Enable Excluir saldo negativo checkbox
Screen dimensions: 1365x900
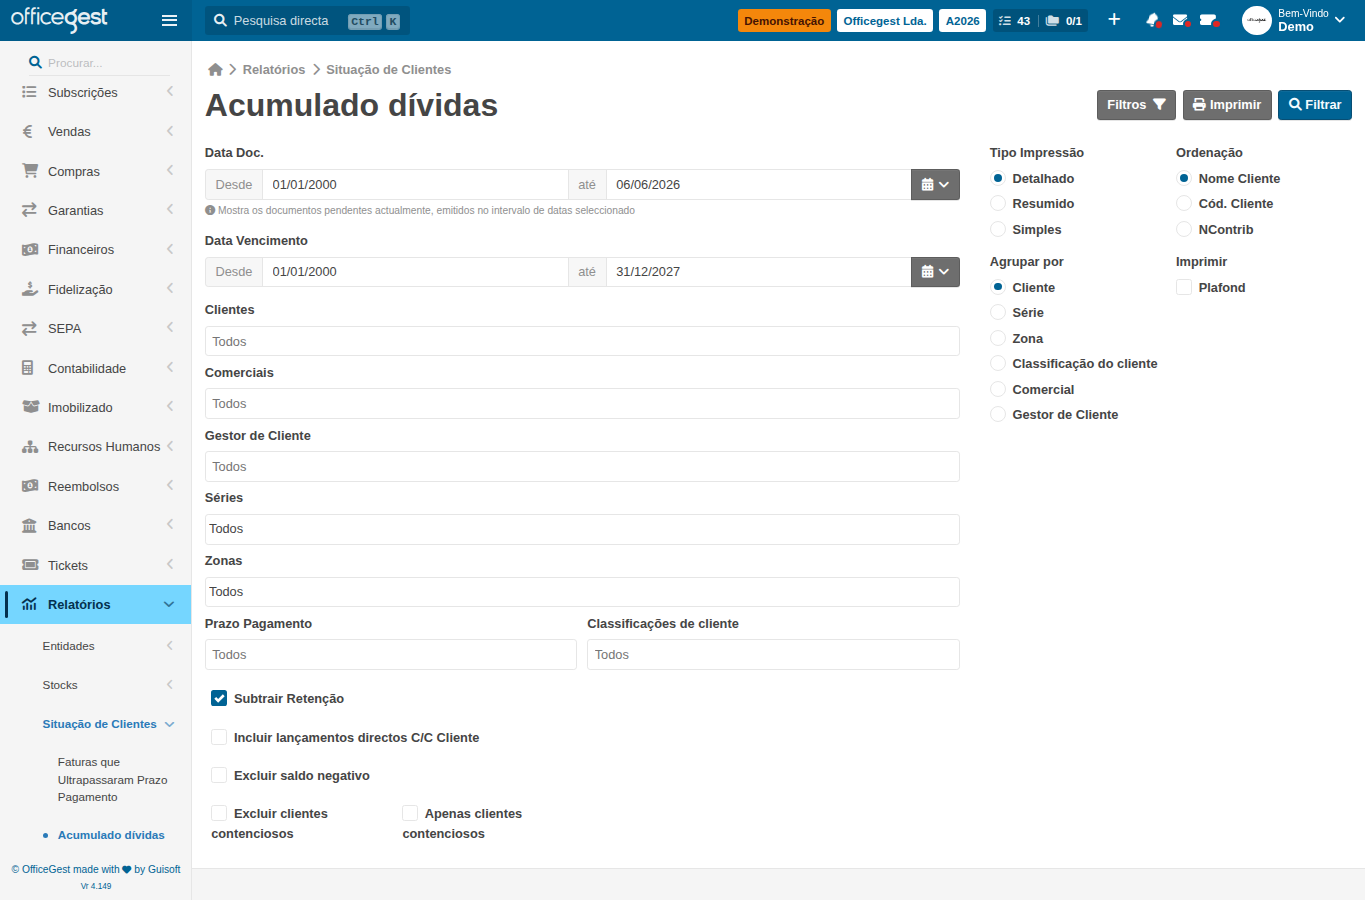[x=219, y=775]
